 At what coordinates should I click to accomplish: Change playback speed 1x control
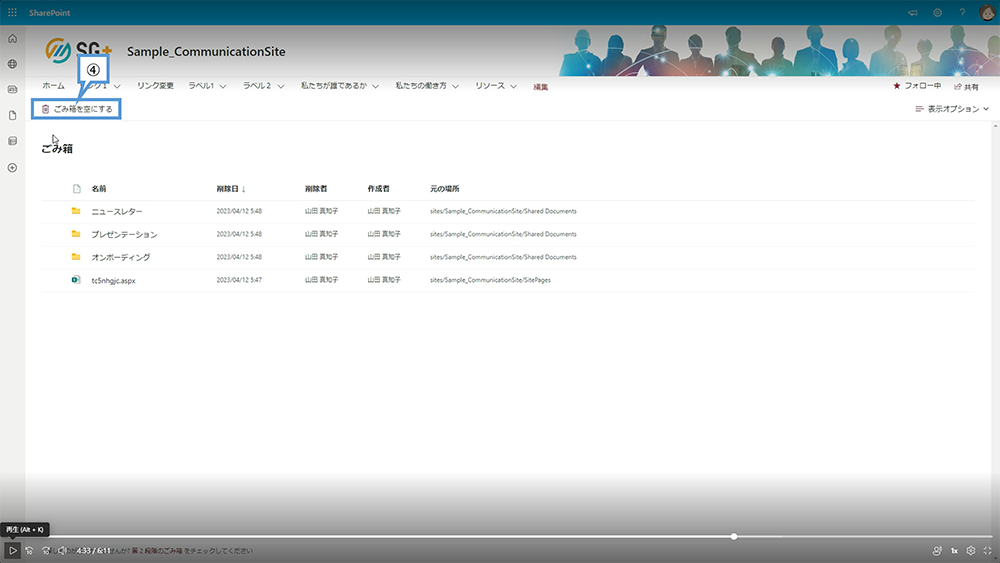tap(955, 551)
